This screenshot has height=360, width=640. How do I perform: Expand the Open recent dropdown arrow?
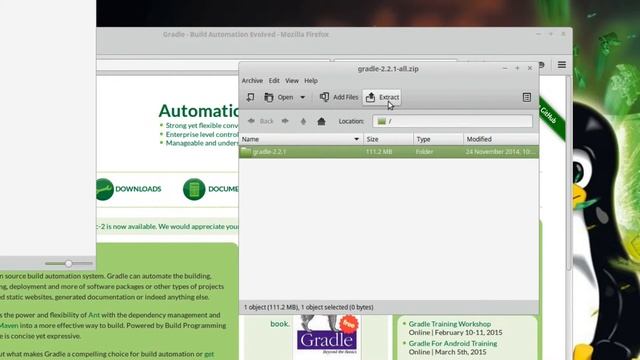(x=302, y=97)
